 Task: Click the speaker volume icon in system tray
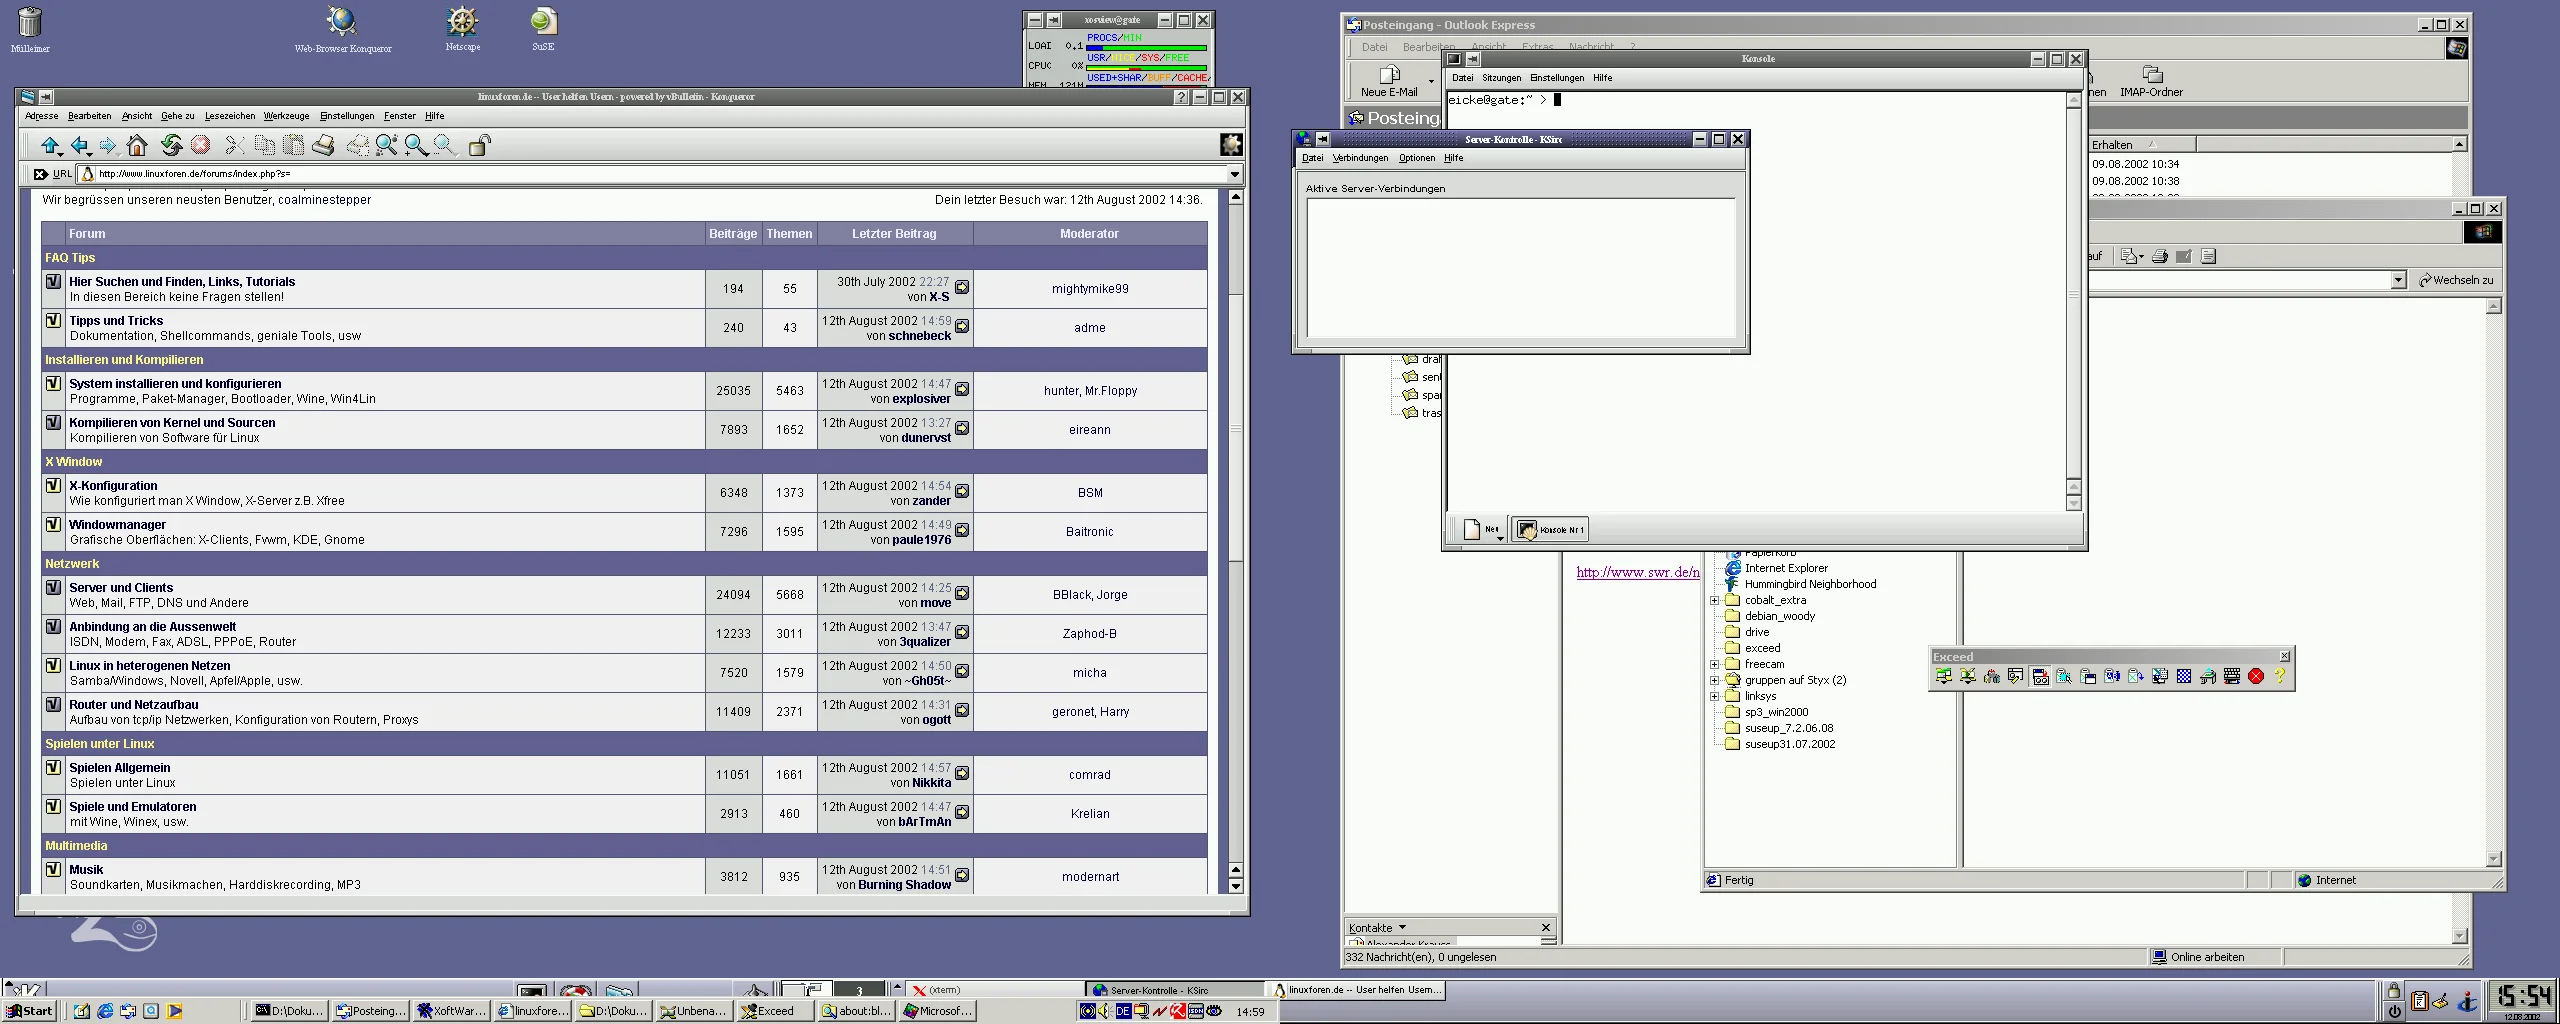[x=1104, y=1011]
